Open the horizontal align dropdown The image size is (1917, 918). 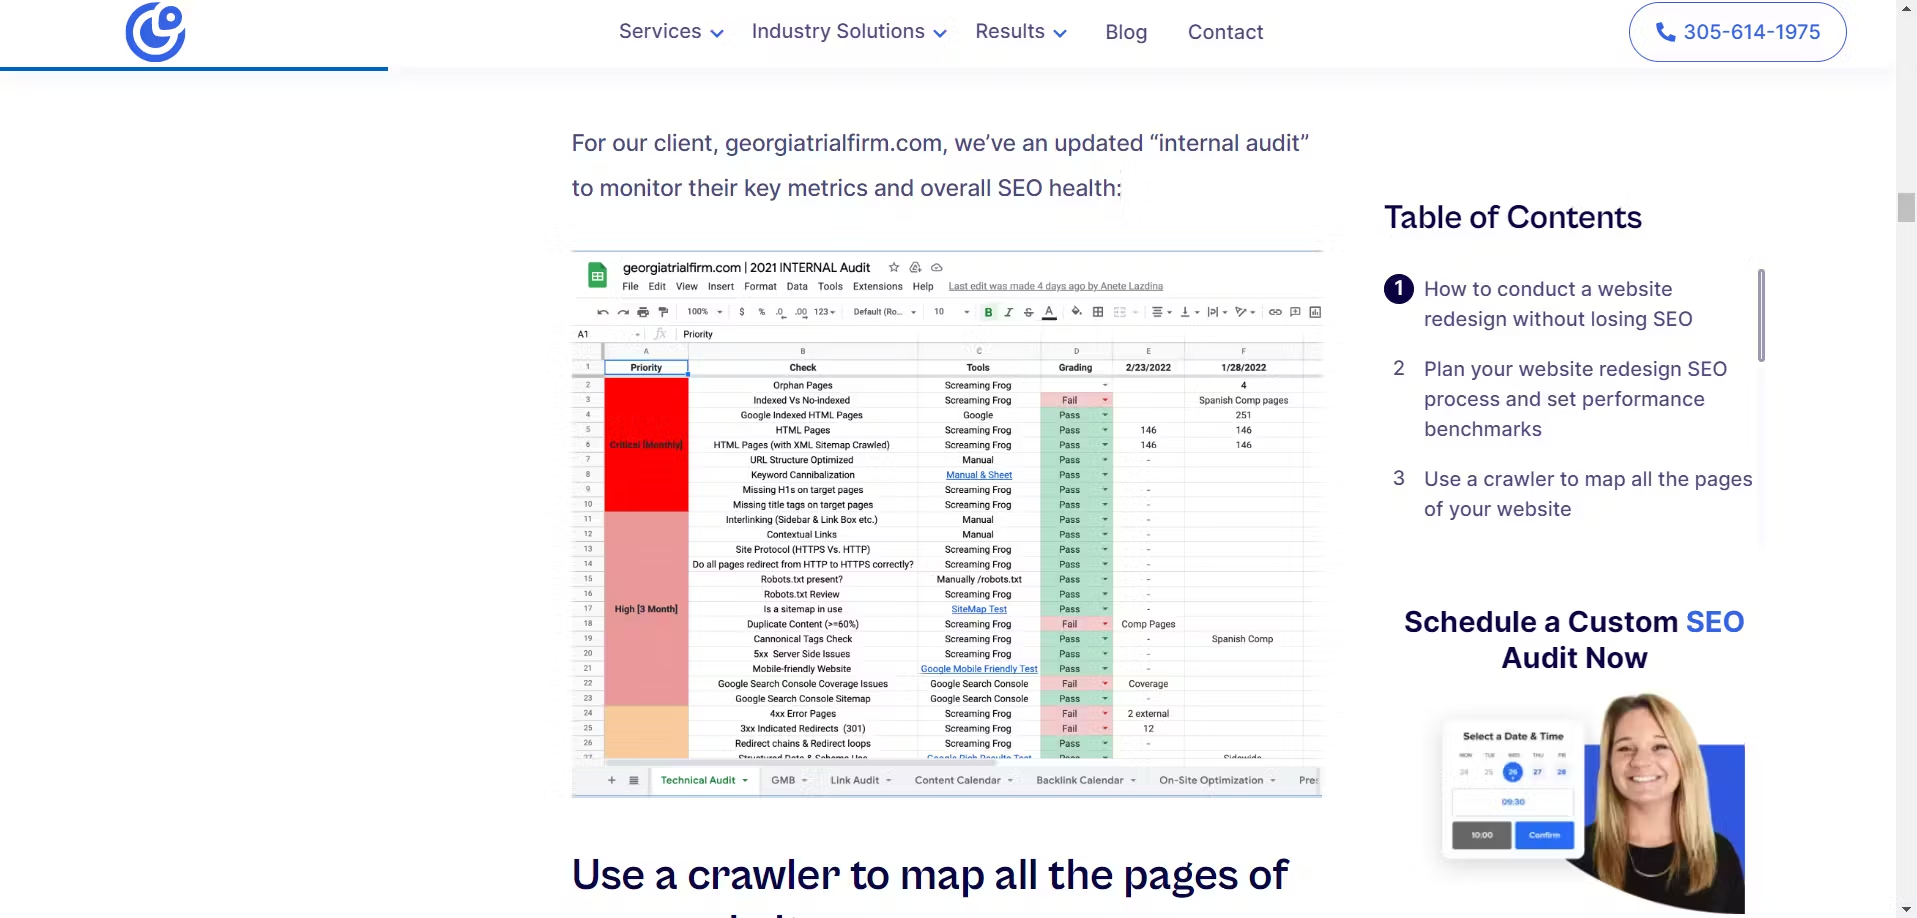[1161, 312]
